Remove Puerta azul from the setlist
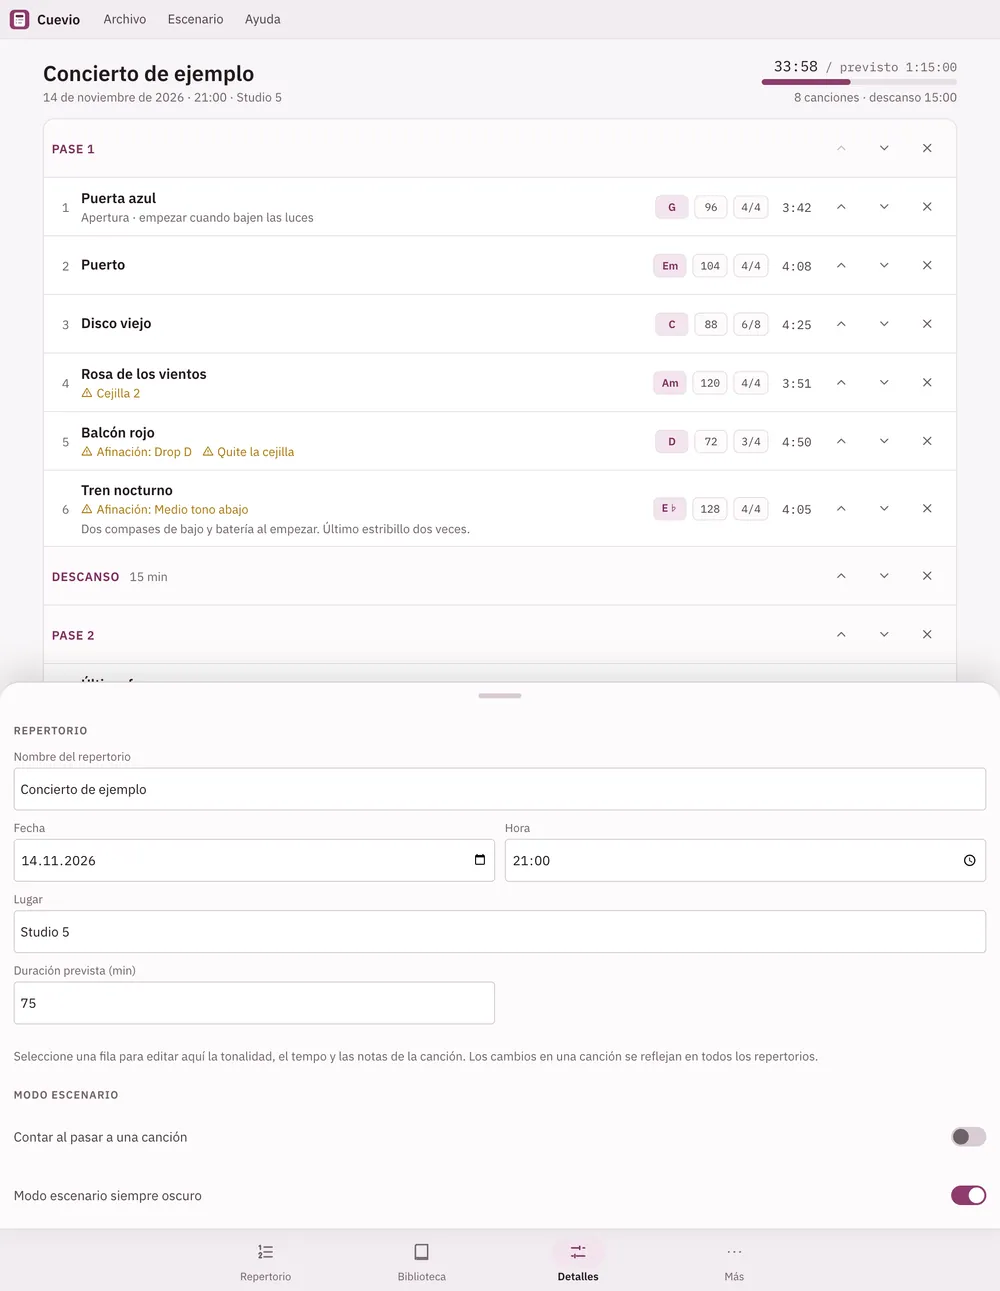Viewport: 1000px width, 1291px height. click(927, 207)
